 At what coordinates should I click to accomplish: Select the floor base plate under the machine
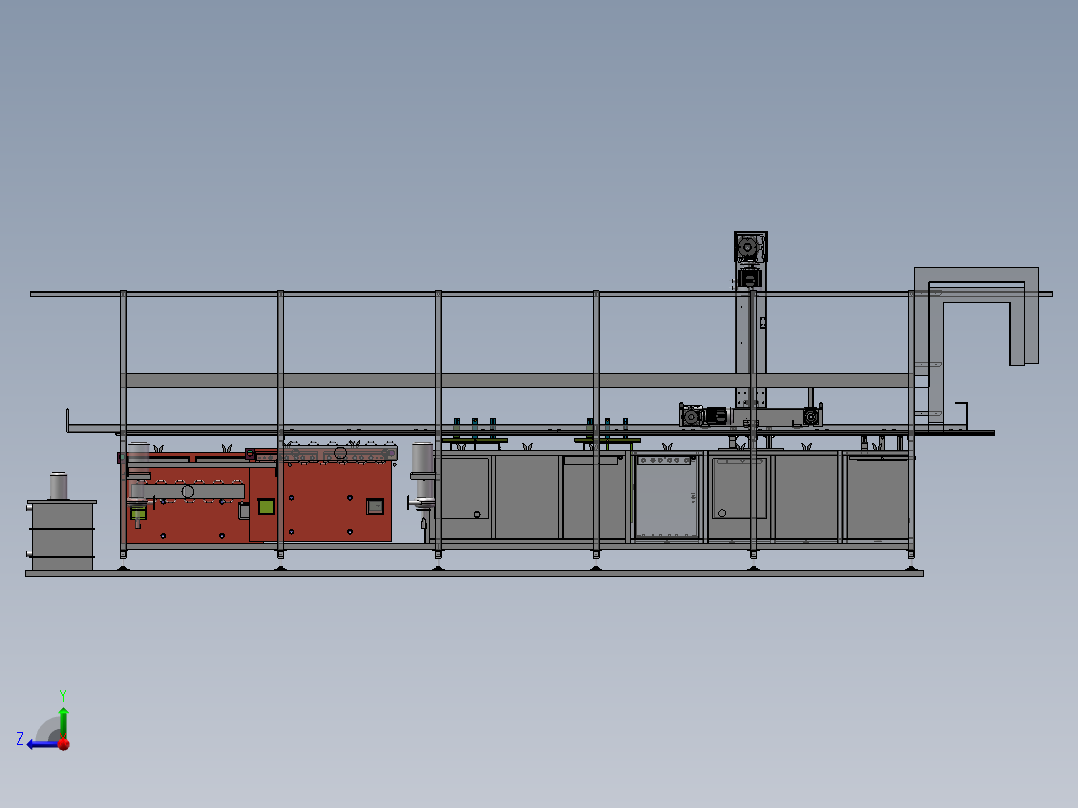coord(474,573)
